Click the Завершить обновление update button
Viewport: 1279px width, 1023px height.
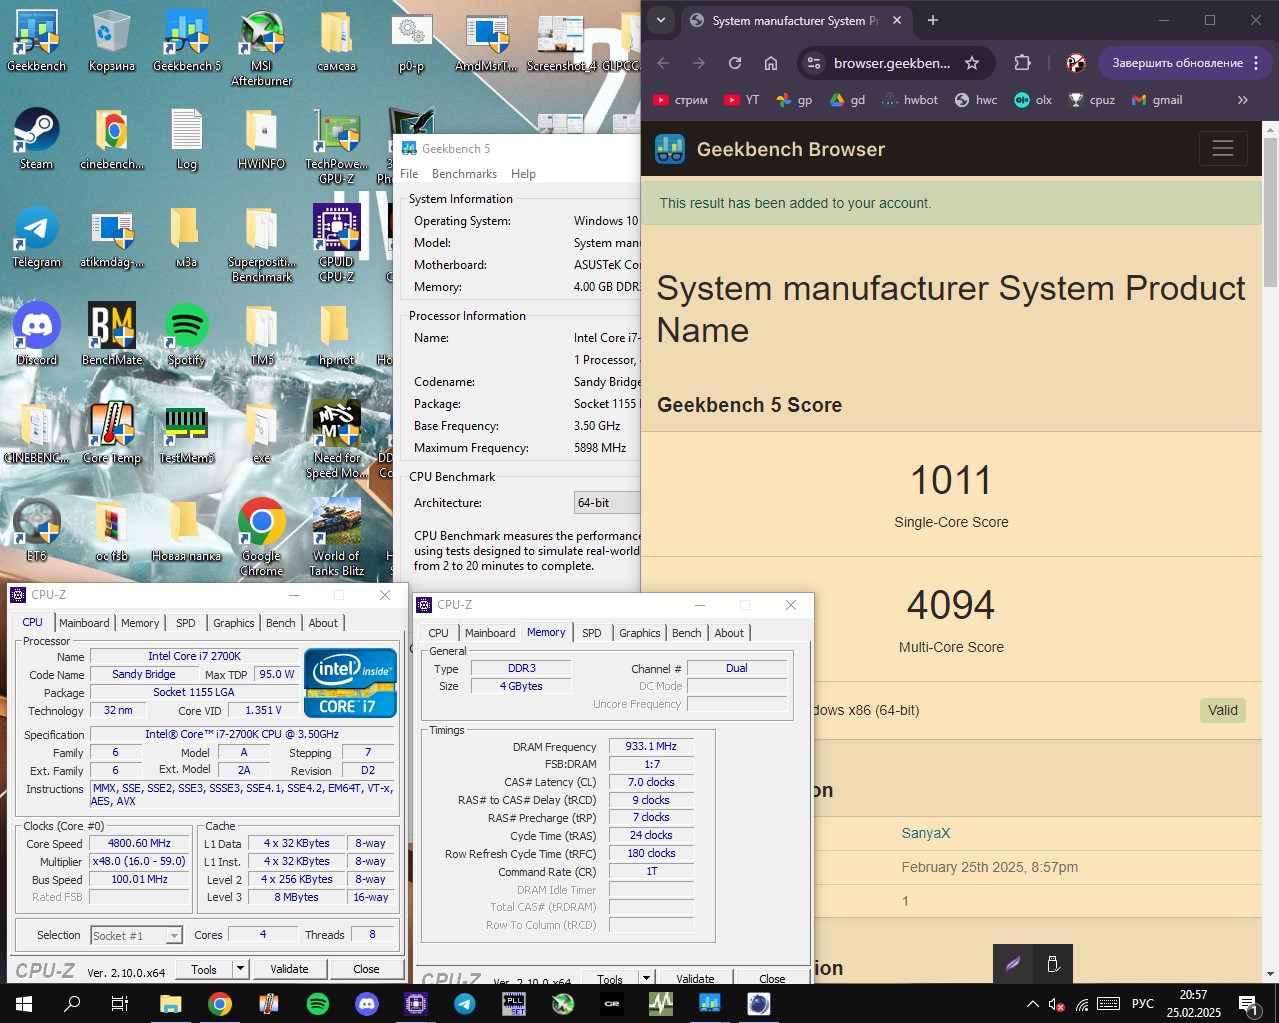(1177, 63)
